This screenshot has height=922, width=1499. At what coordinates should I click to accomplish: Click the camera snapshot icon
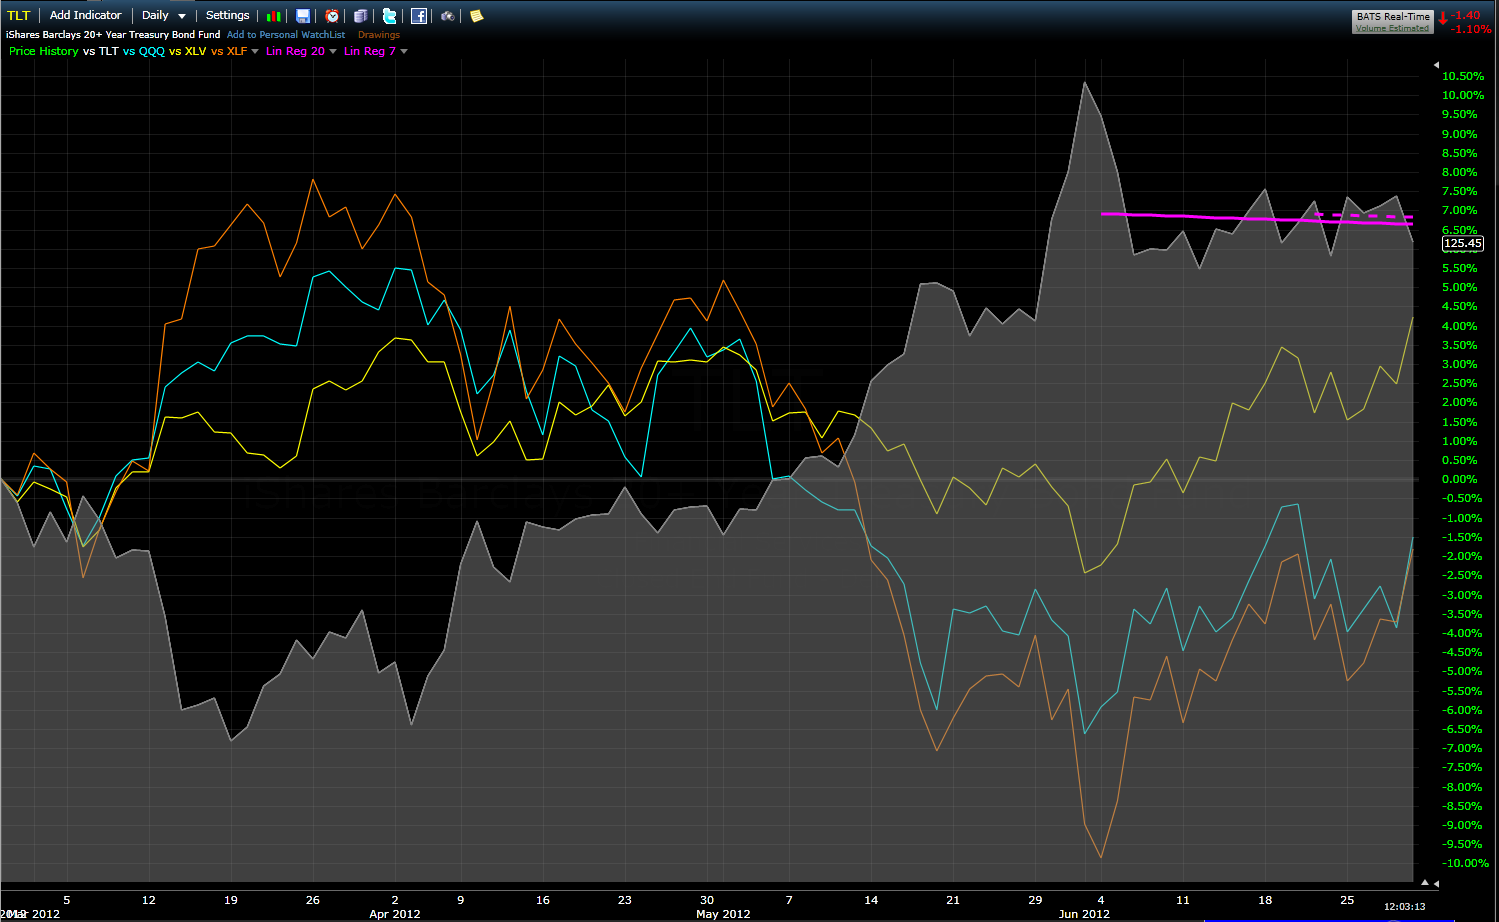point(448,16)
